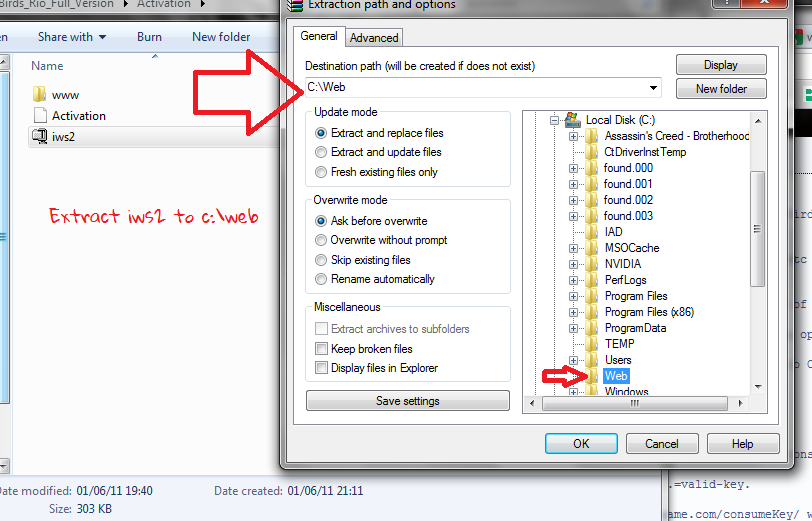Open the Share with menu
Image resolution: width=812 pixels, height=521 pixels.
tap(71, 37)
